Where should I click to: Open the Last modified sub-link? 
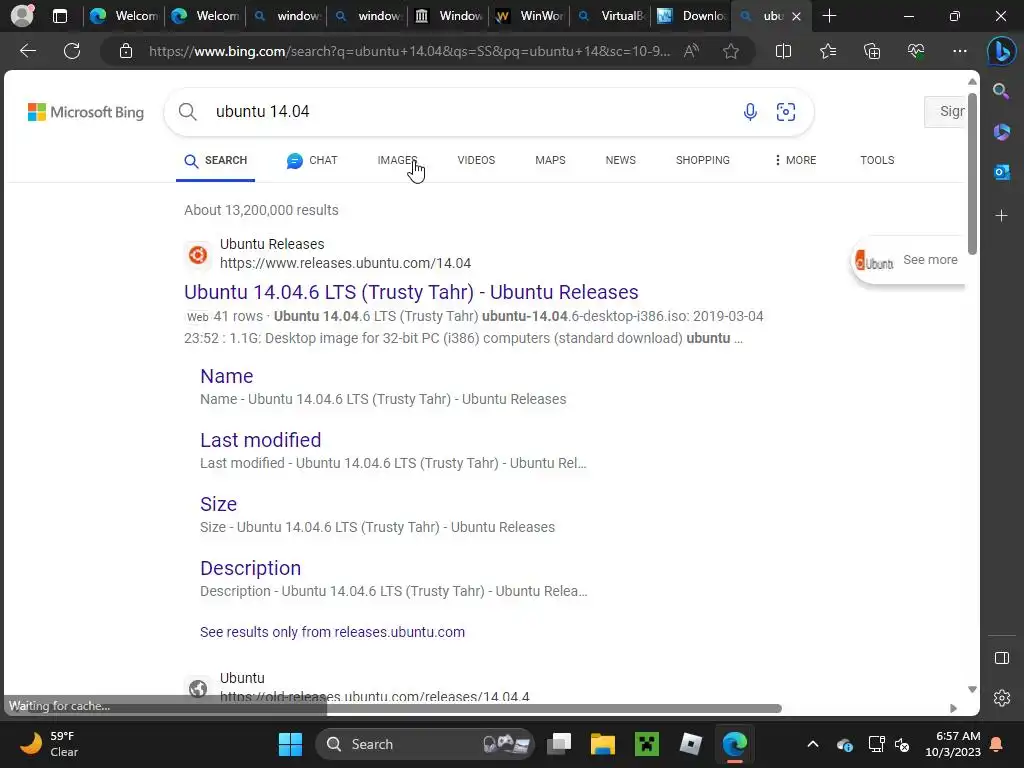click(x=260, y=440)
